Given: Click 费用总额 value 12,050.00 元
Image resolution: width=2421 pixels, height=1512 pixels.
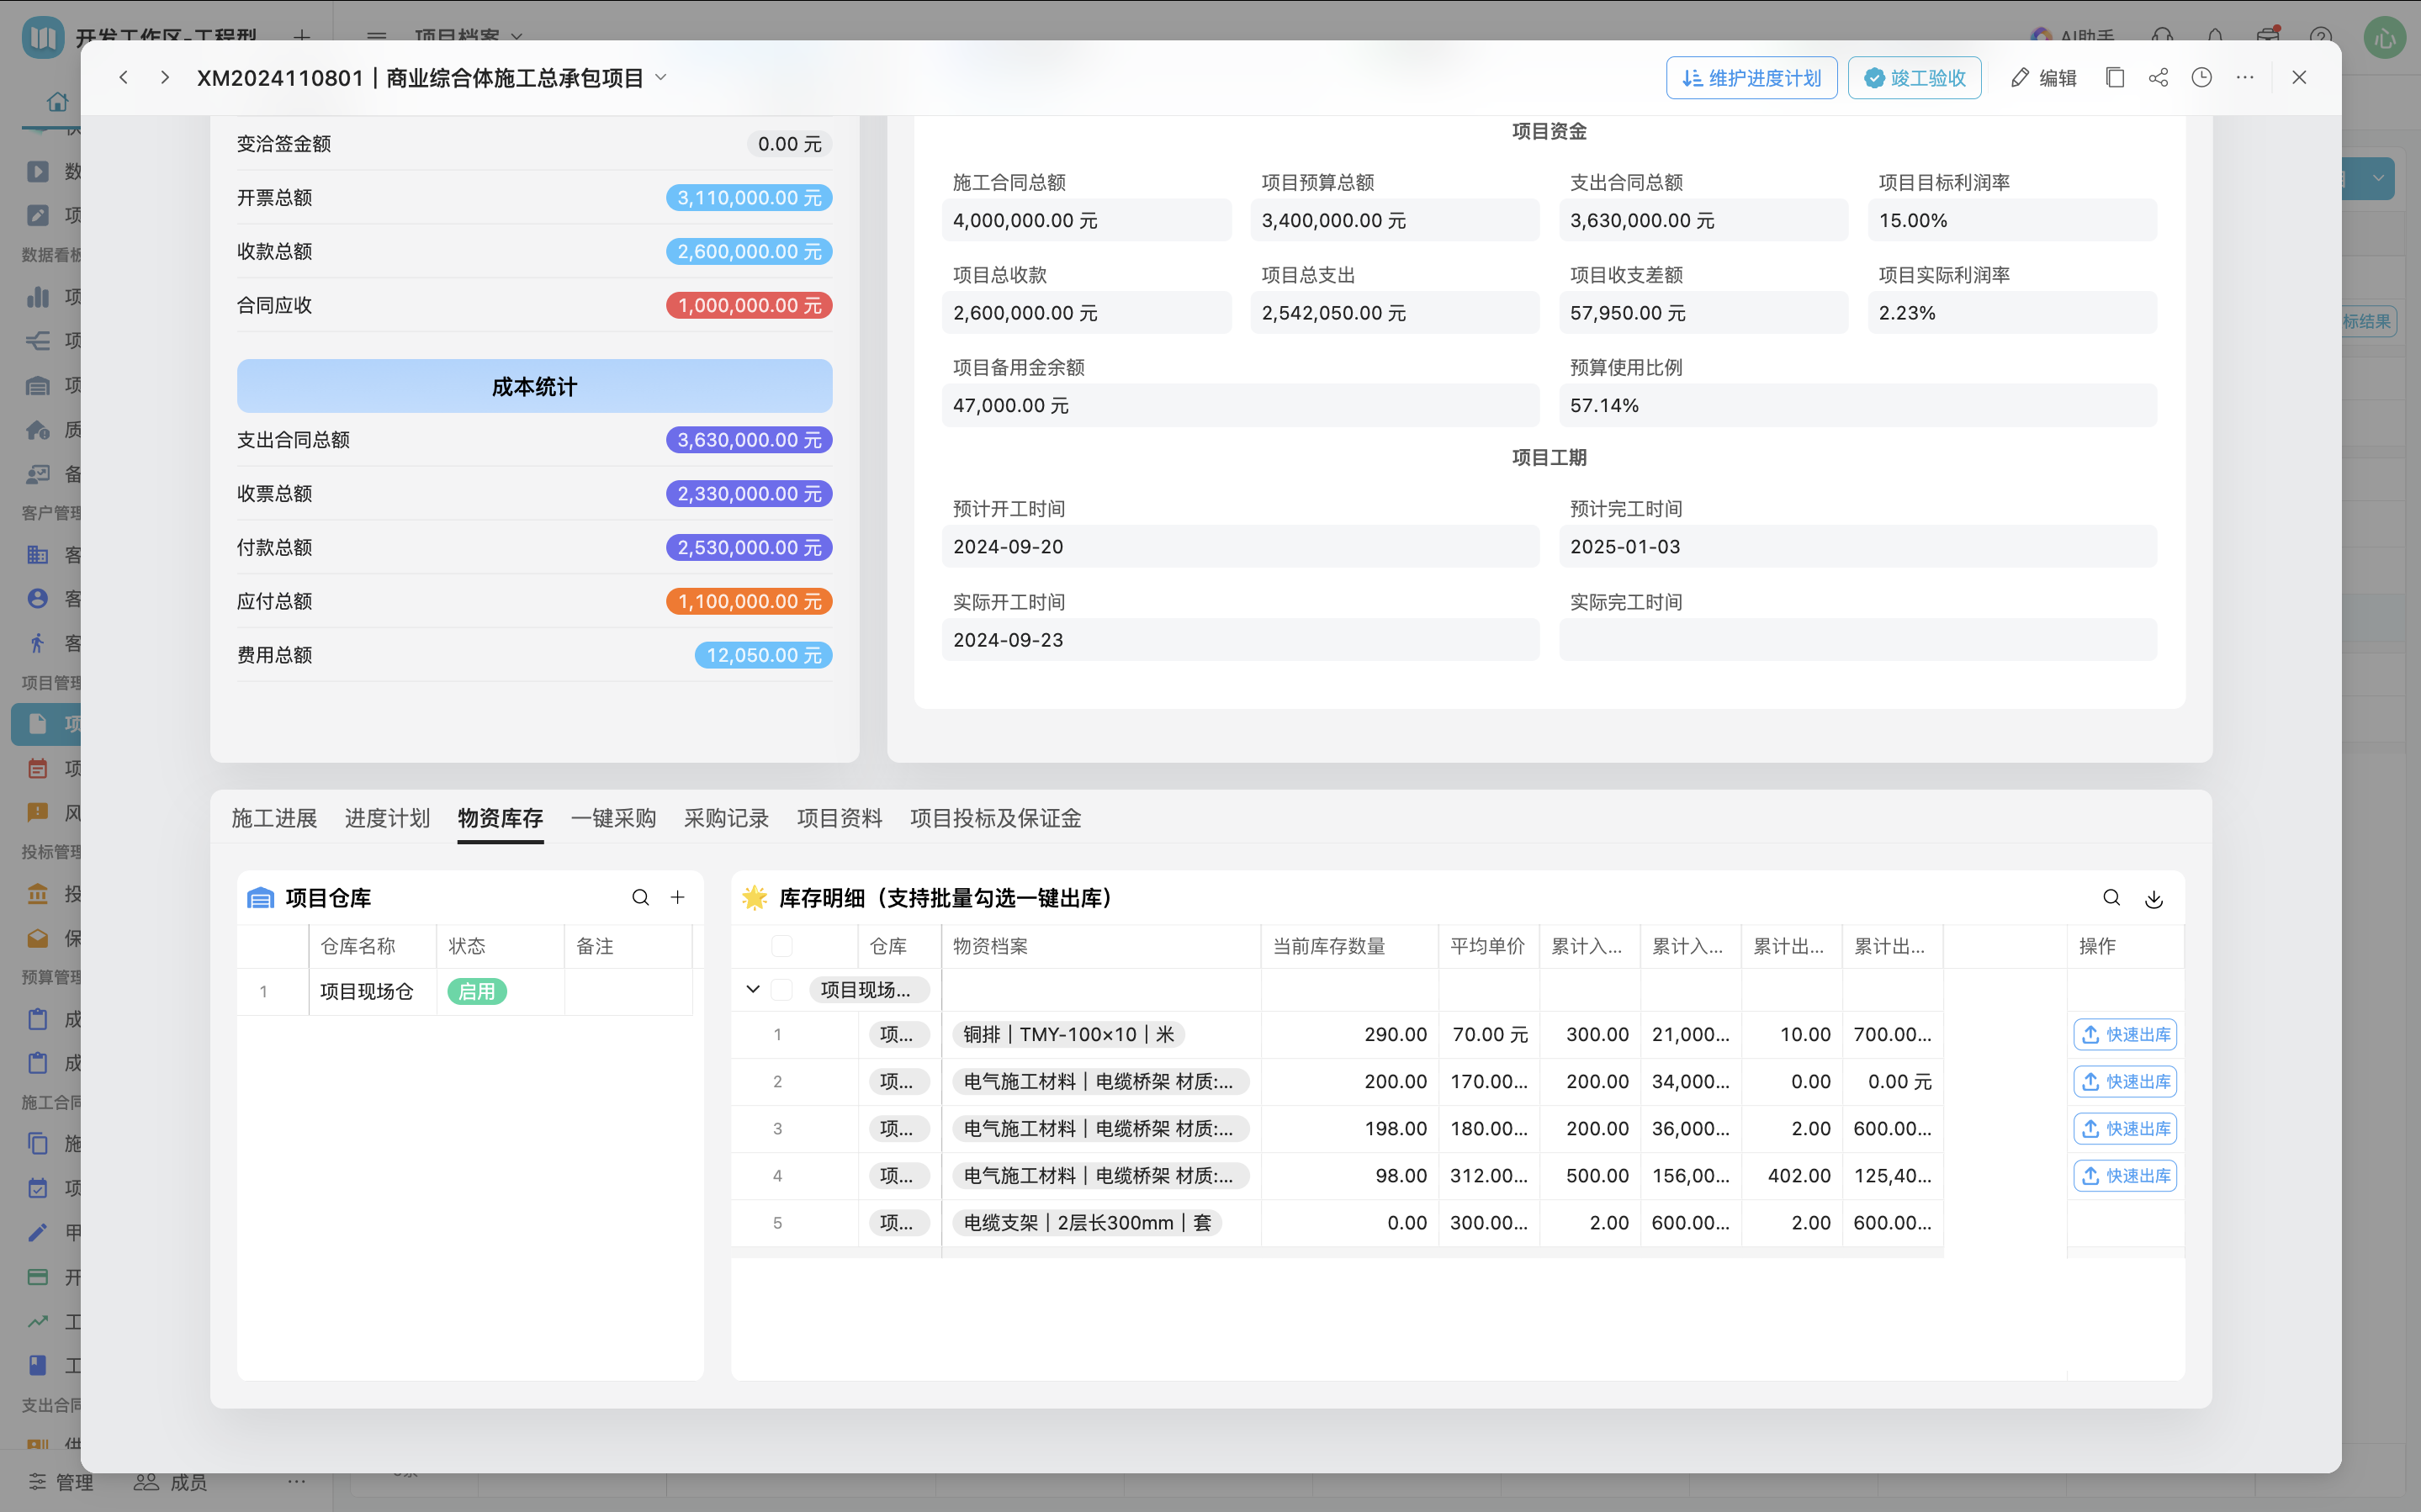Looking at the screenshot, I should (763, 655).
